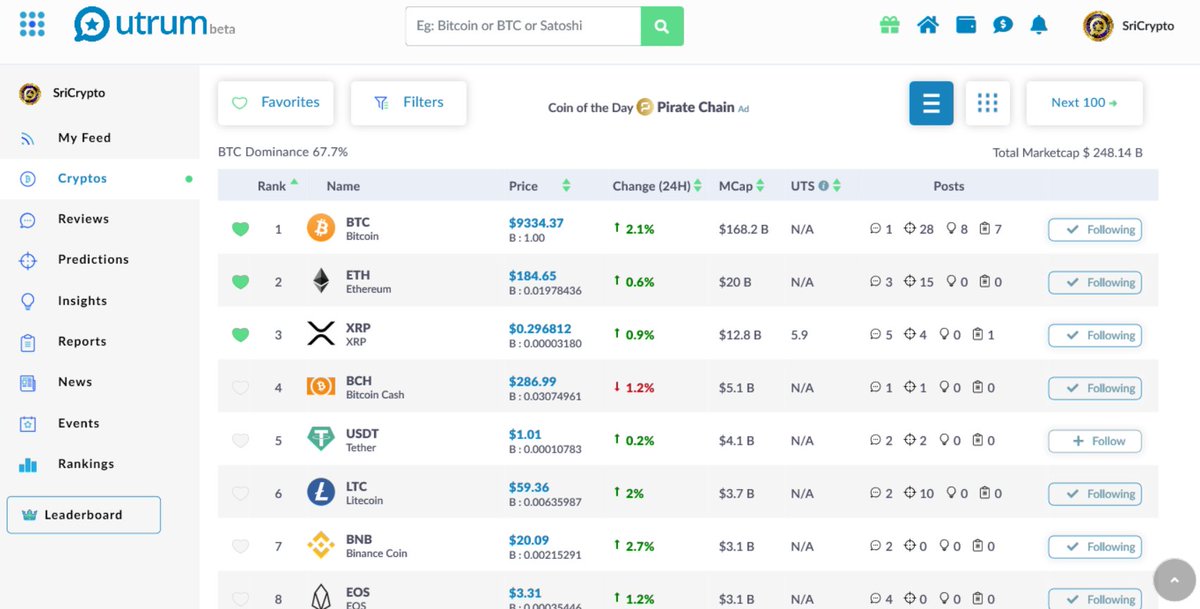Screen dimensions: 1200x609
Task: Sort by MCap column arrows
Action: point(760,185)
